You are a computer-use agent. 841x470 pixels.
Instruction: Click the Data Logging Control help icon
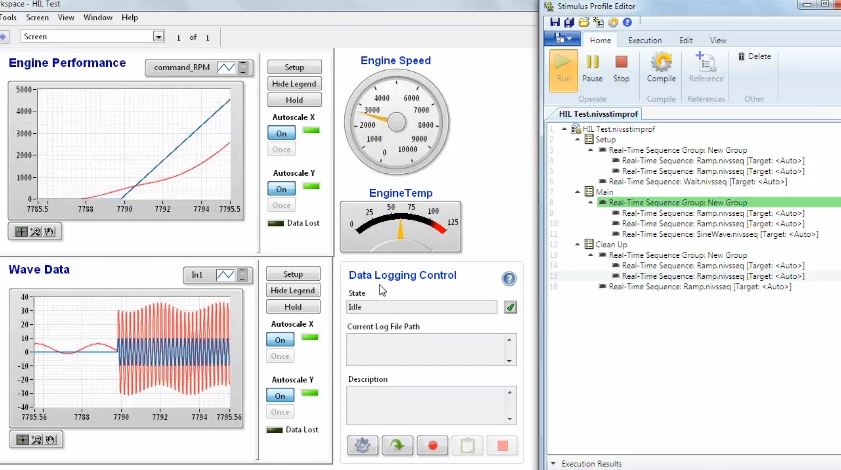509,279
